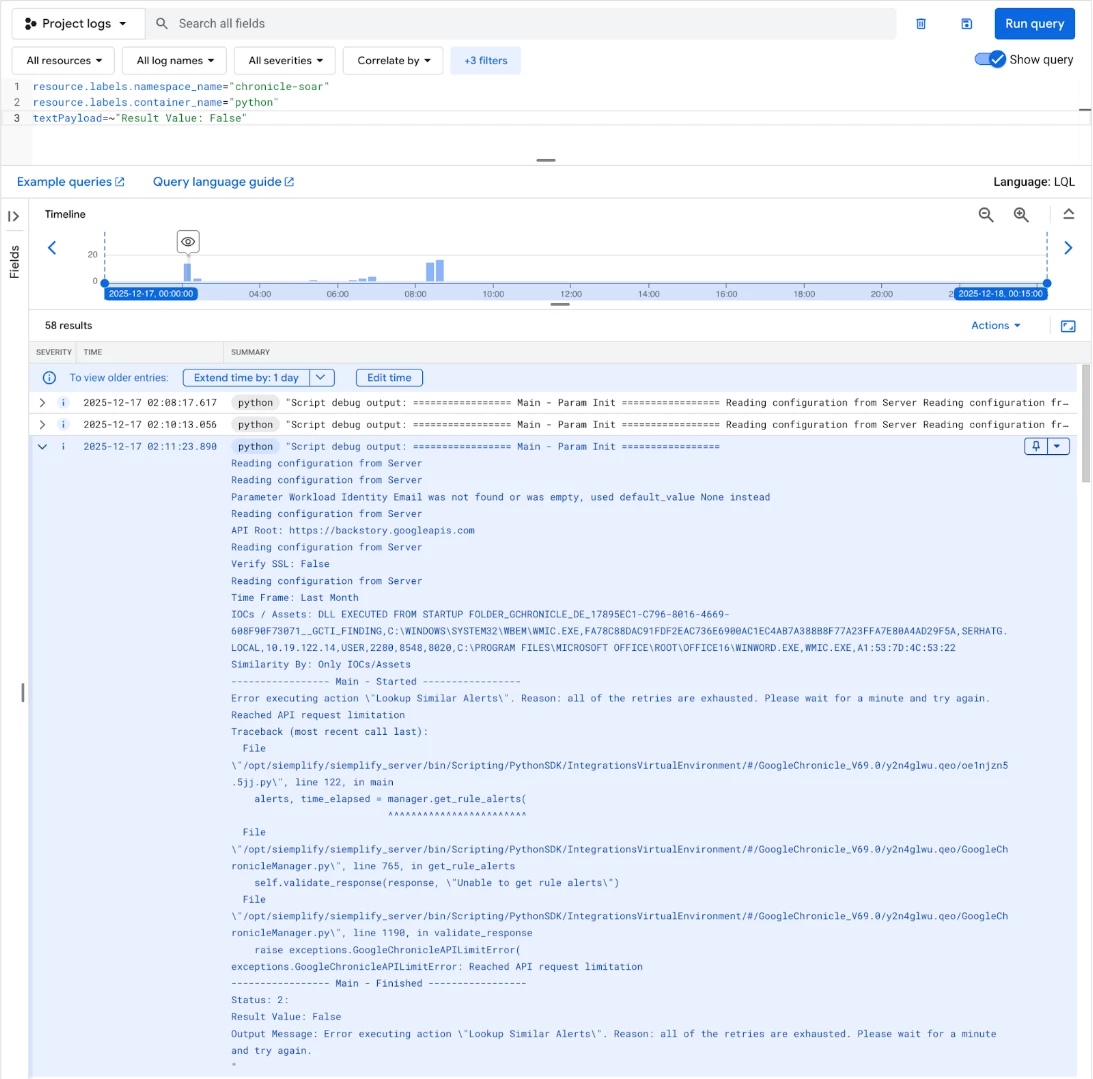Click the 'Time Frame: Last Month' line
The height and width of the screenshot is (1079, 1093).
point(295,597)
